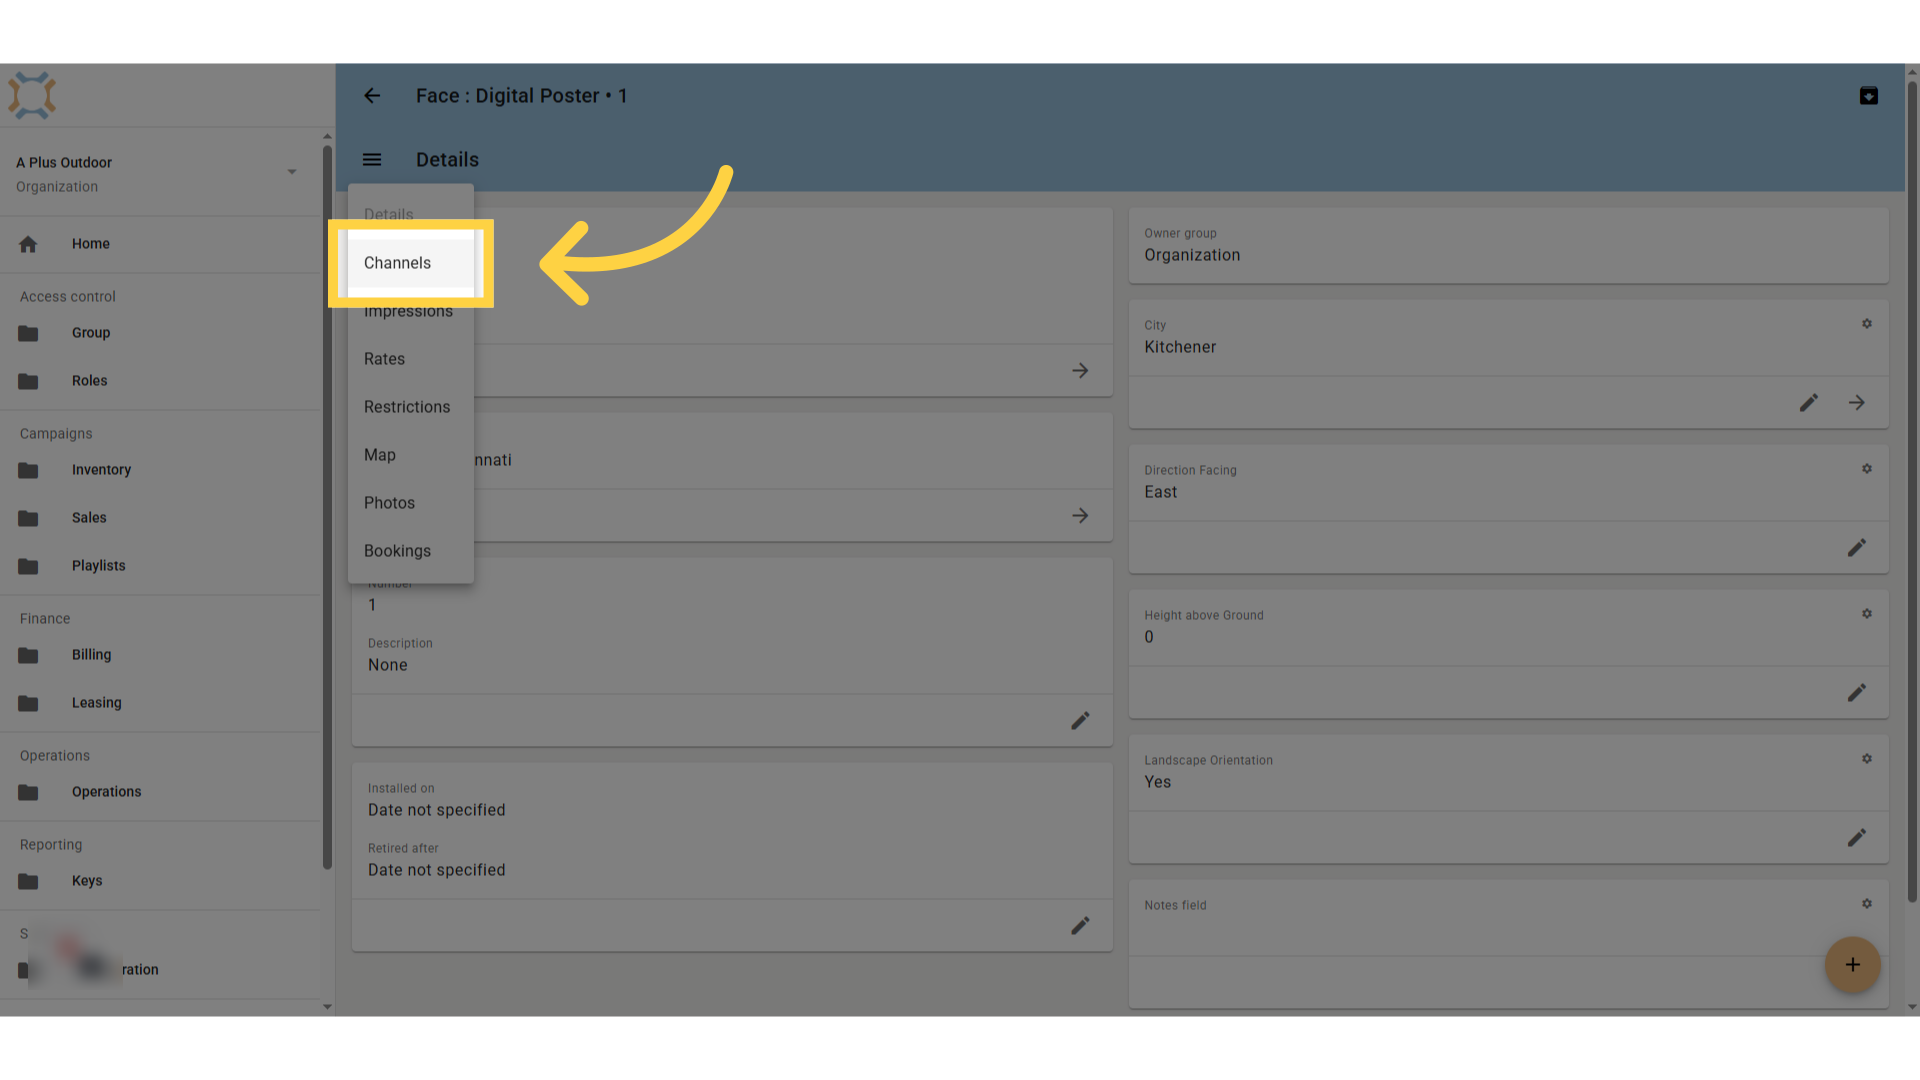Click the archive icon in the header
This screenshot has width=1920, height=1080.
1868,96
